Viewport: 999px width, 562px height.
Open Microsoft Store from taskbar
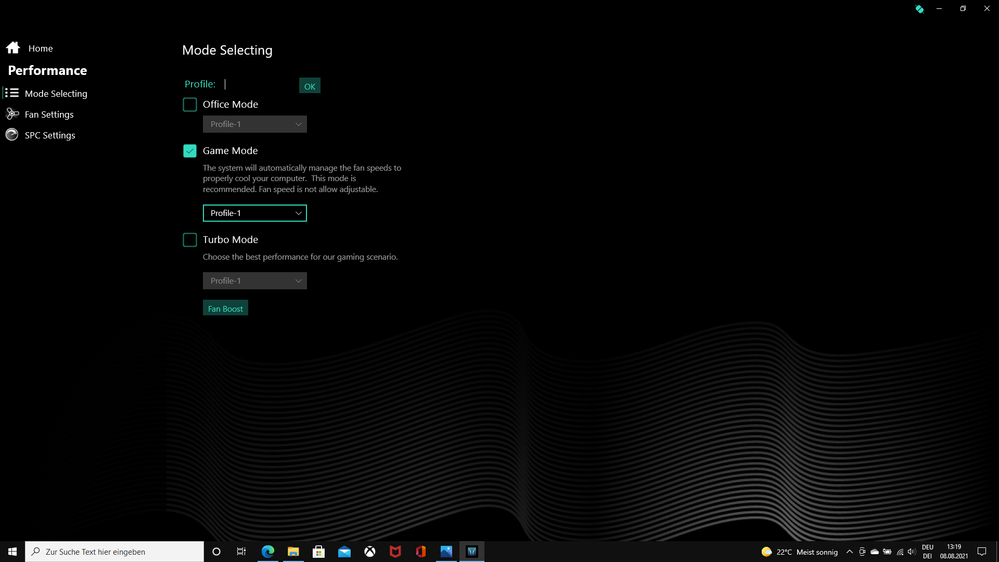[x=319, y=551]
